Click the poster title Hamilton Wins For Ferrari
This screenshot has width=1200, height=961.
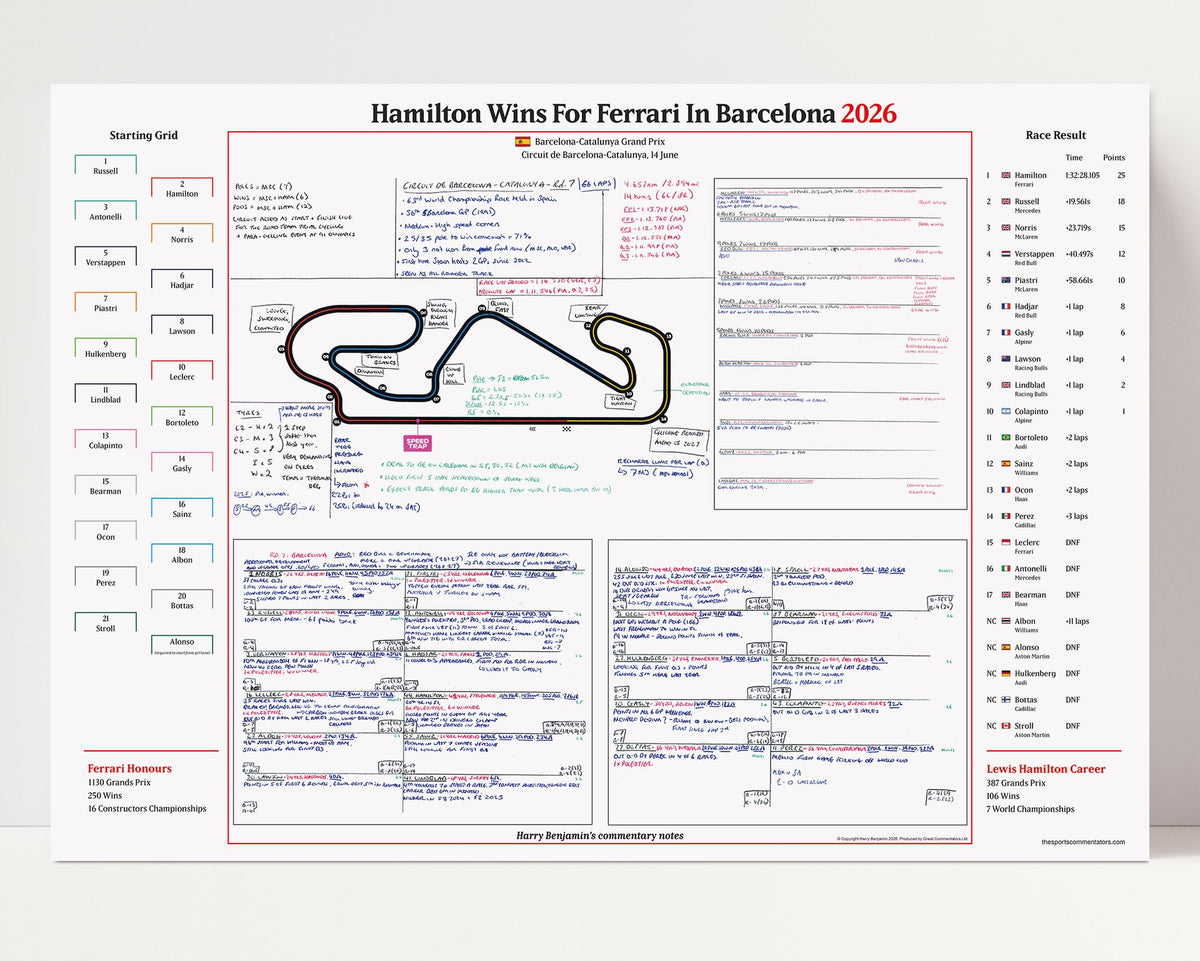tap(604, 112)
